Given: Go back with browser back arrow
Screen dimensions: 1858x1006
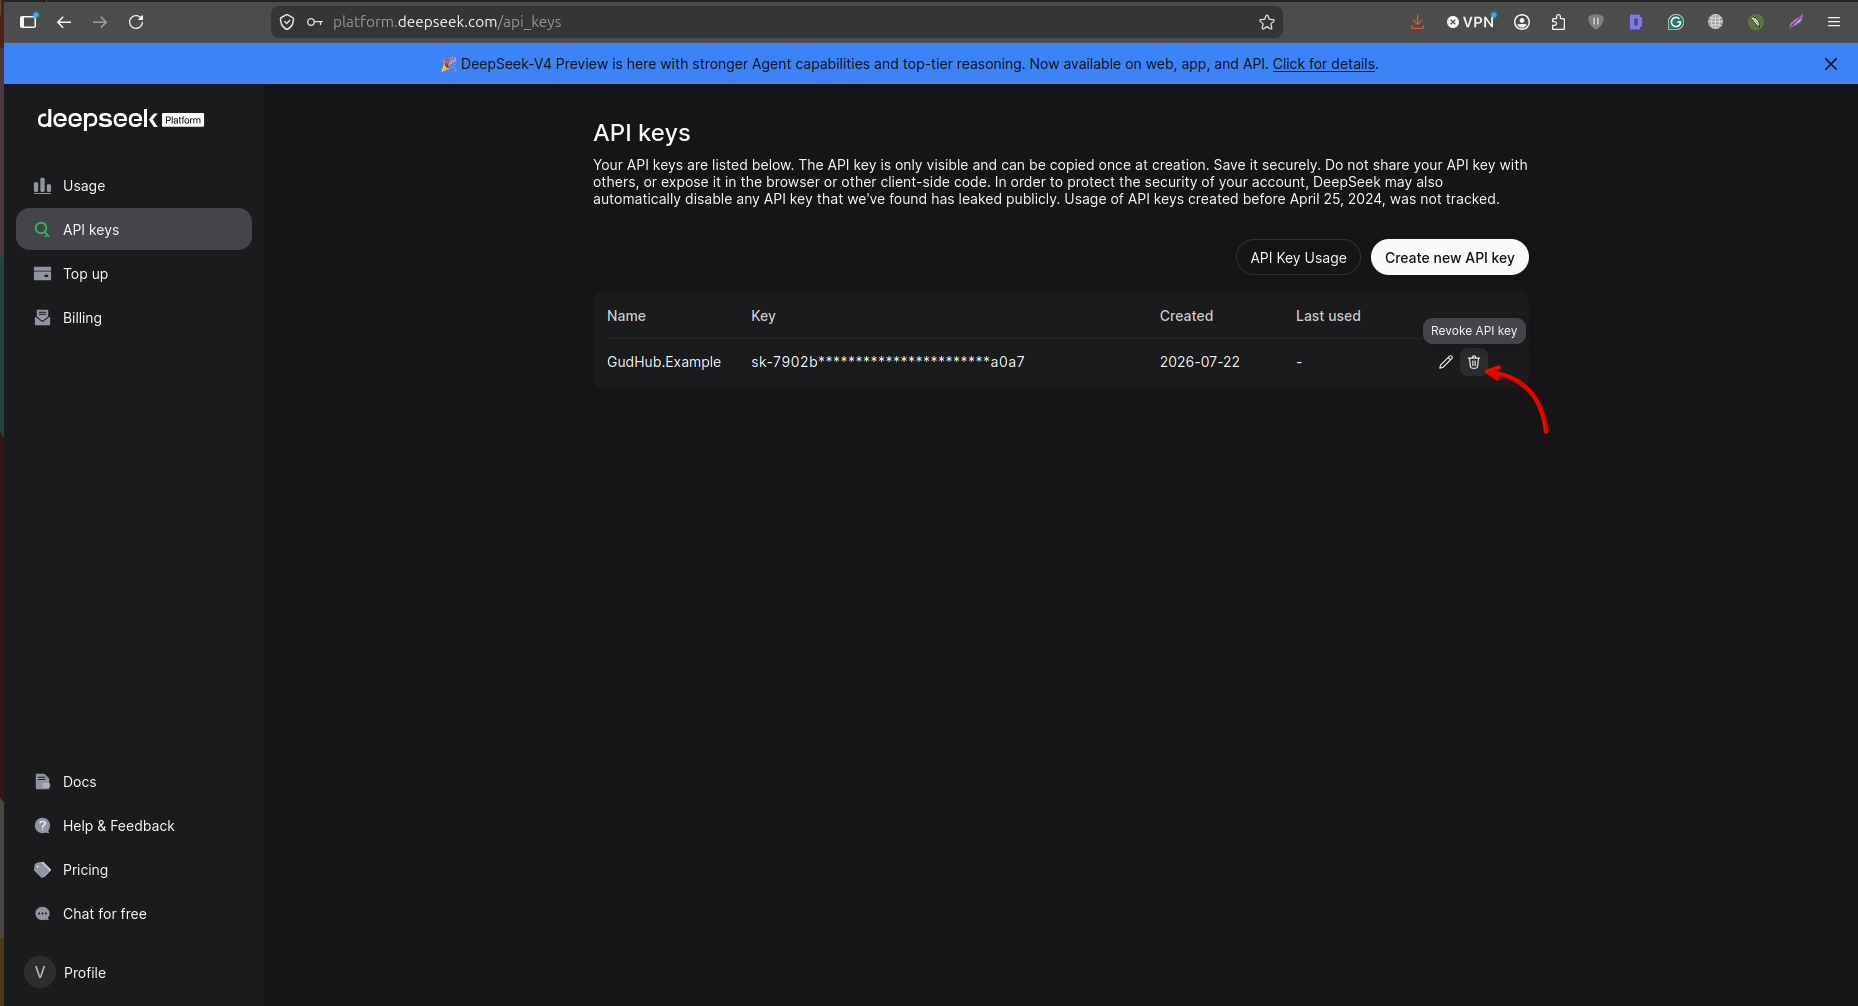Looking at the screenshot, I should 64,22.
